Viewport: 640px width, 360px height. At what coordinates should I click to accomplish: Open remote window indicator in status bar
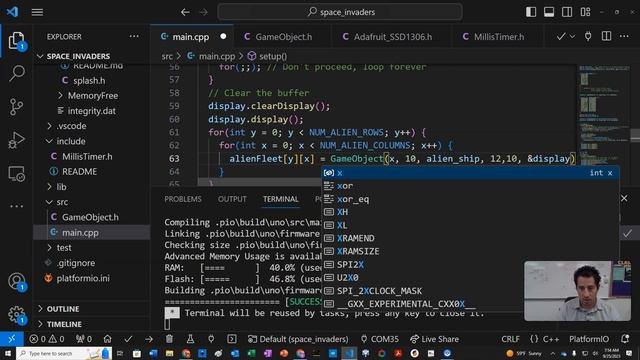click(x=11, y=339)
